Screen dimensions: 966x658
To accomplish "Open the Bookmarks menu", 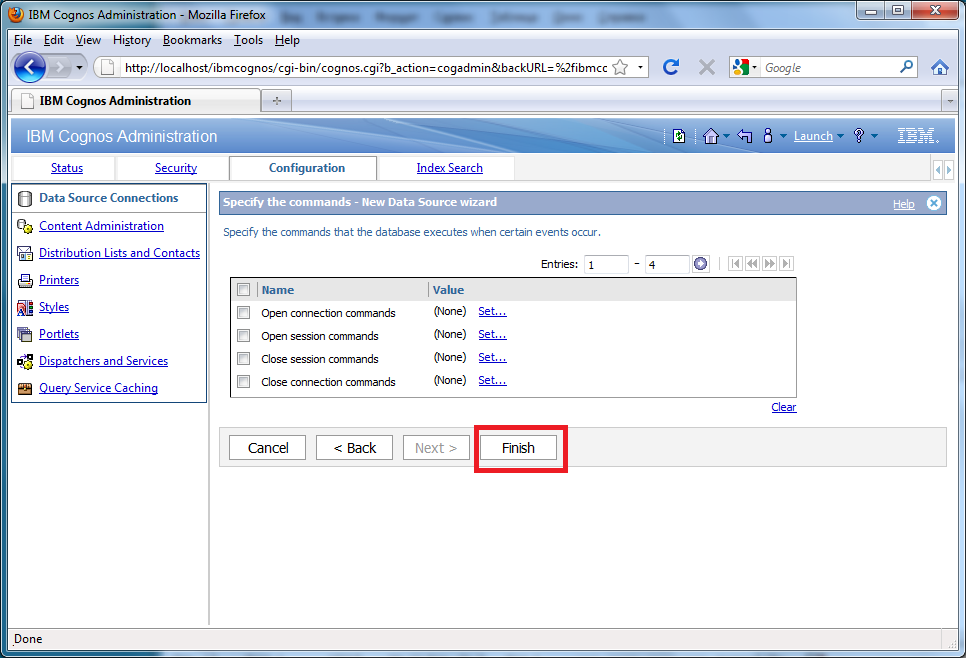I will [x=192, y=40].
